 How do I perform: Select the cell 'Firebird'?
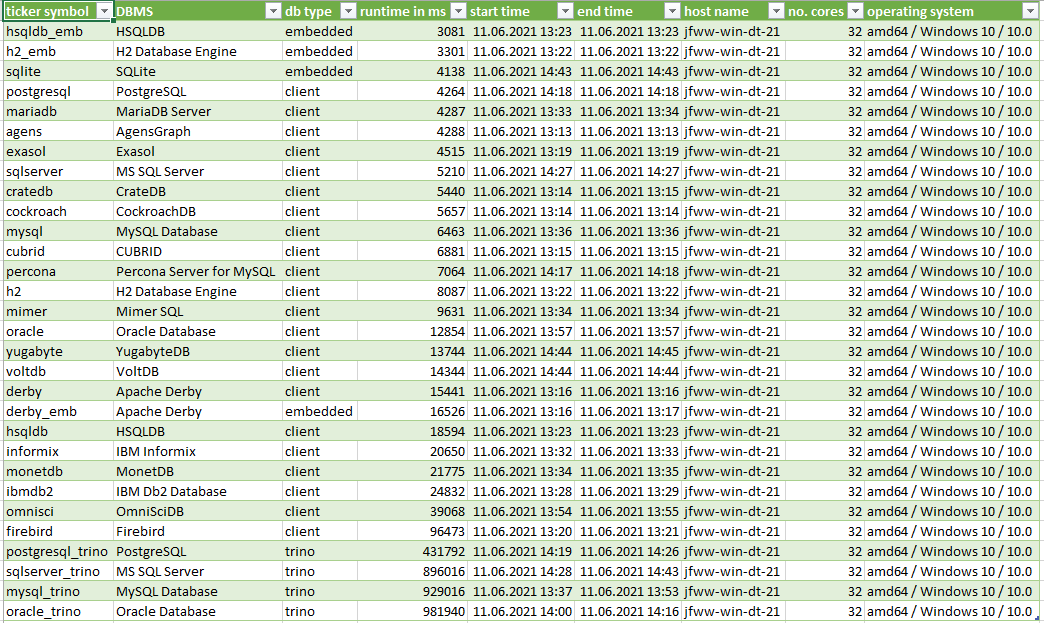[x=198, y=531]
